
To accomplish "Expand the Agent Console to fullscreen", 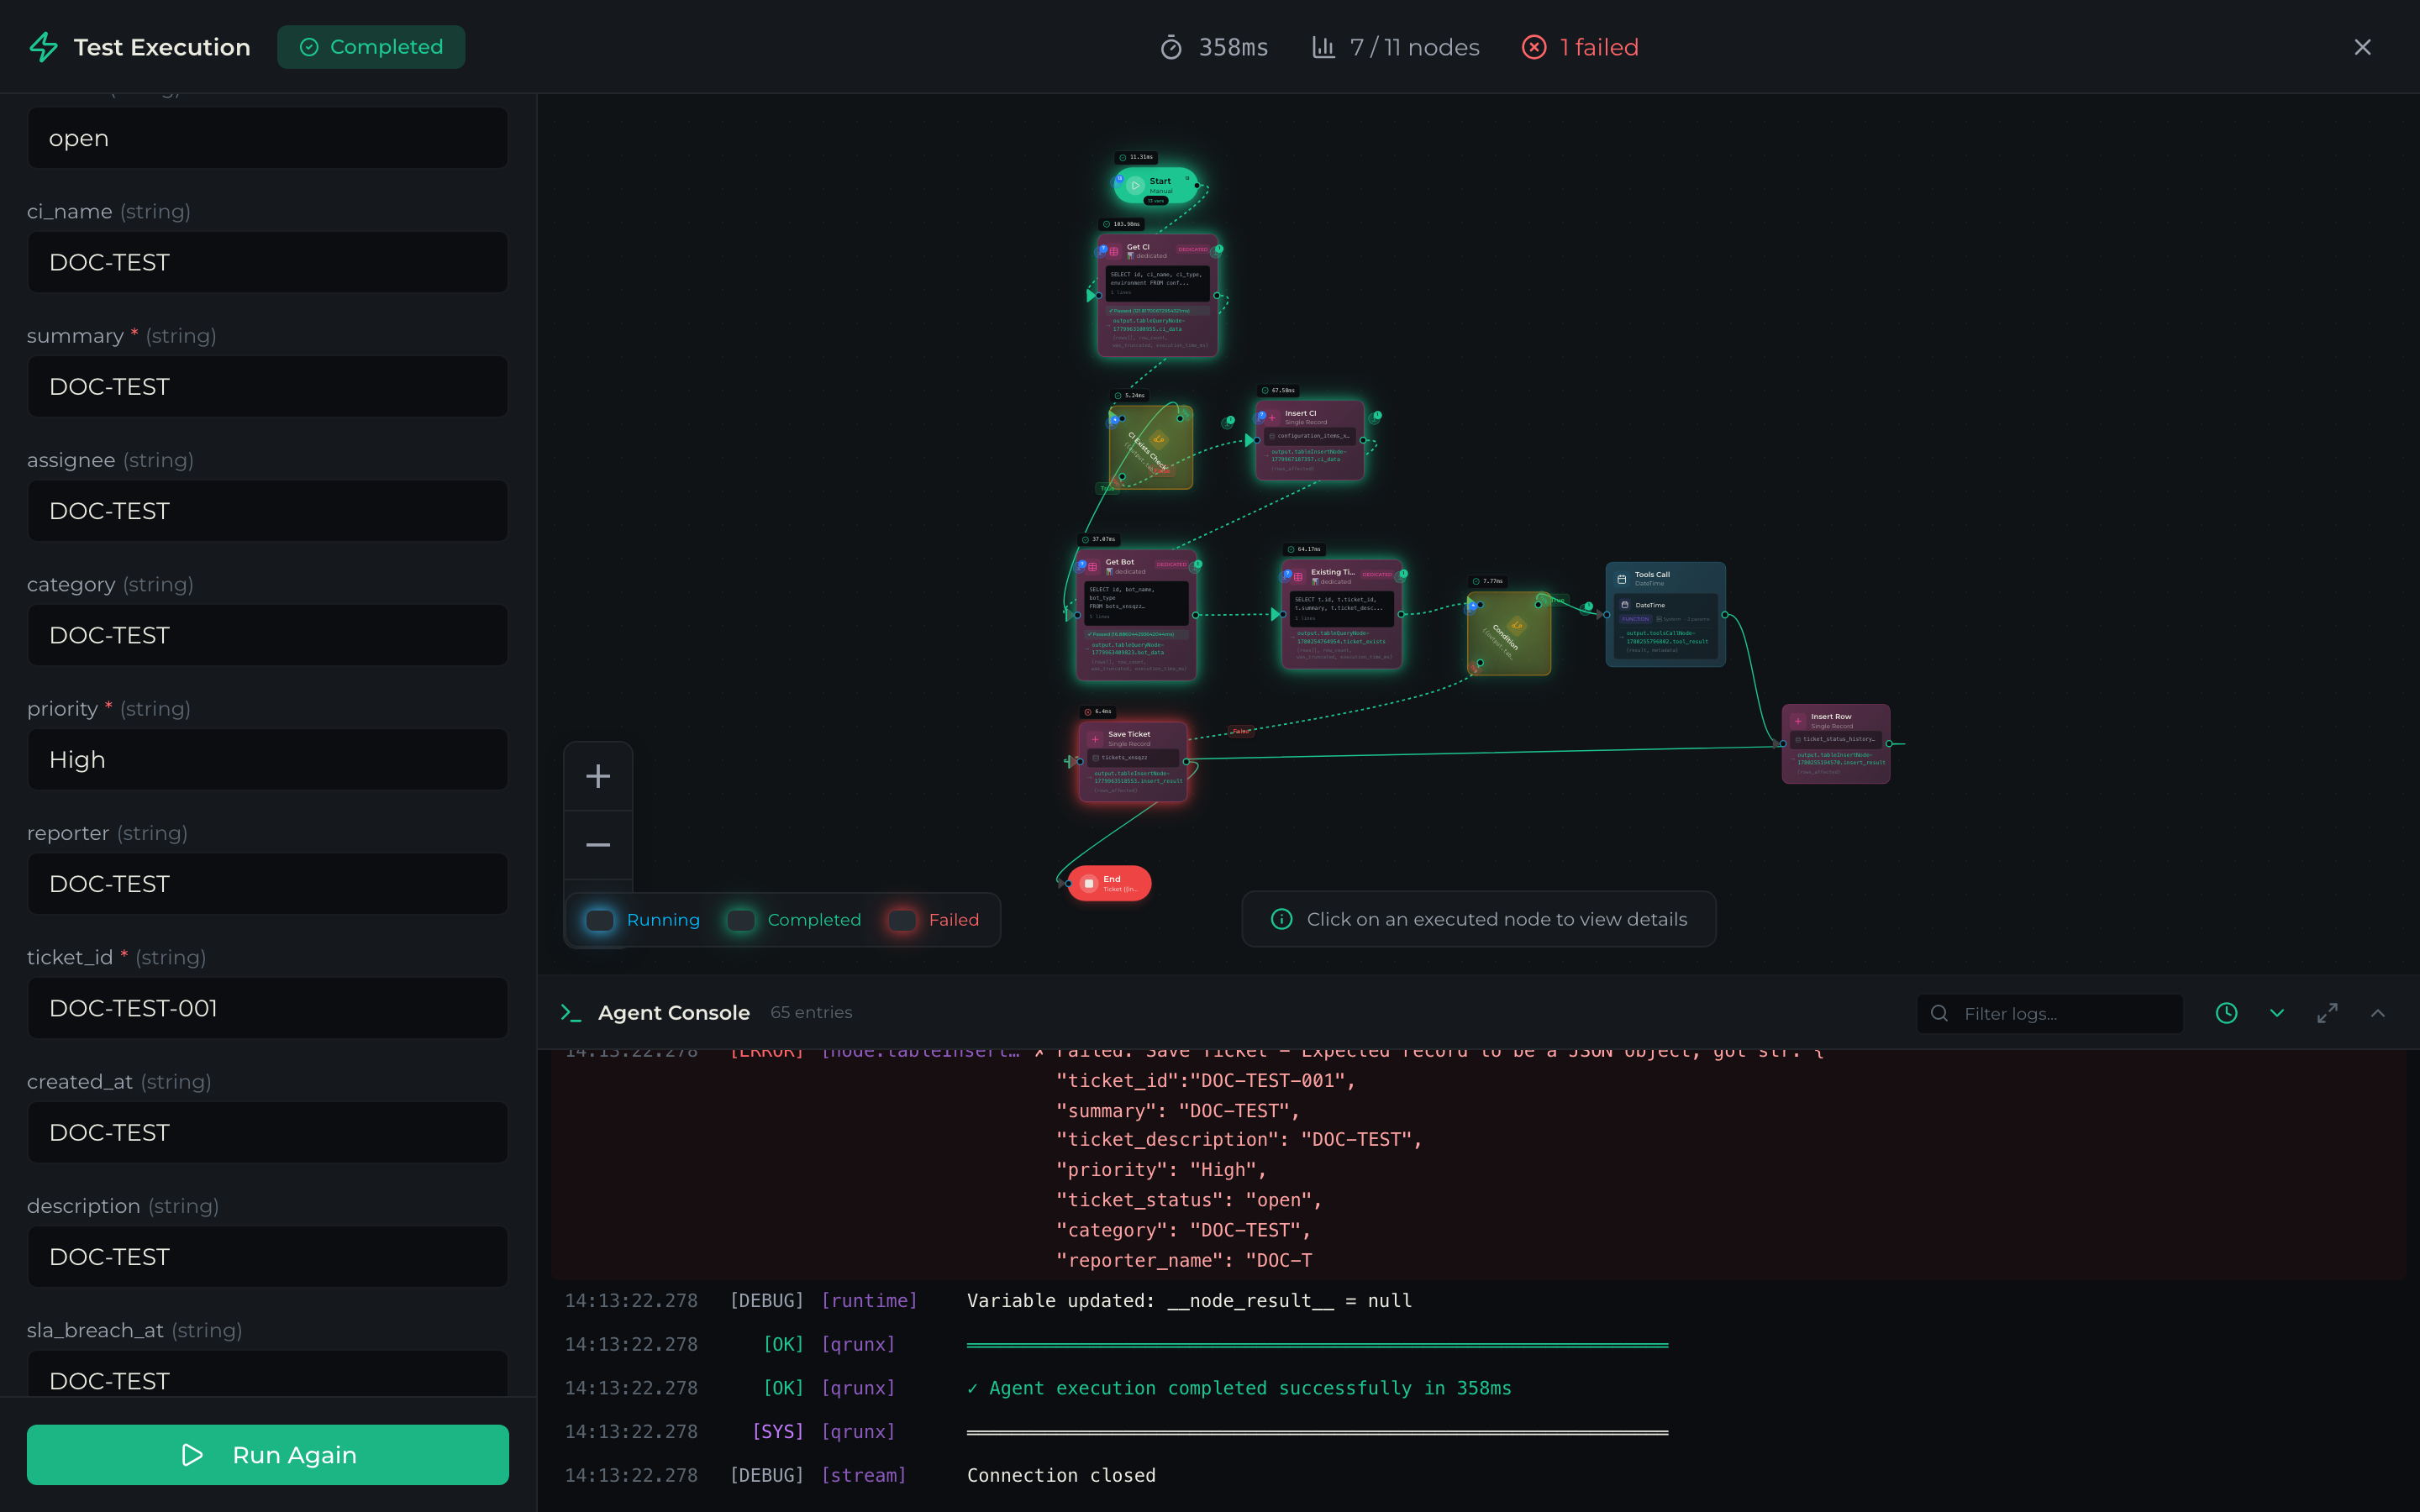I will click(2327, 1013).
